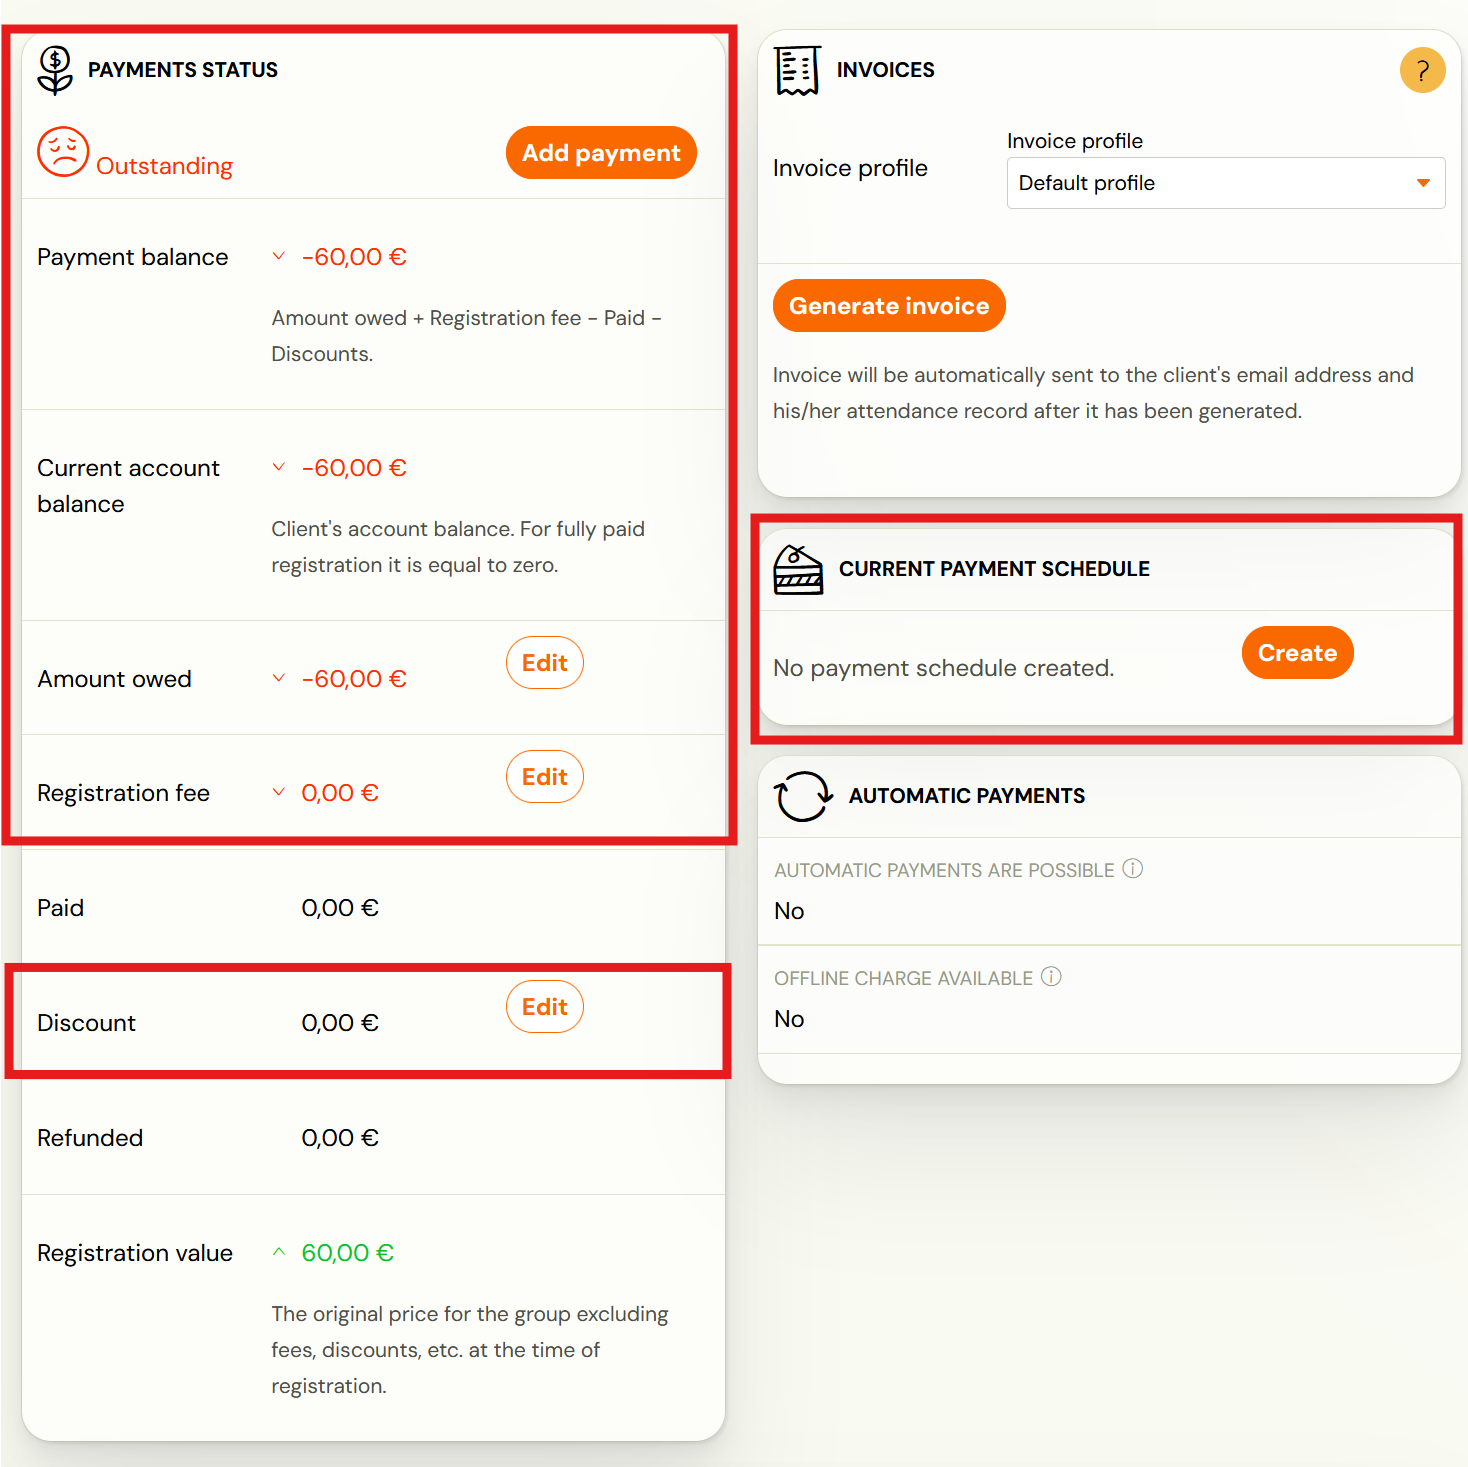Click the sad face Outstanding icon
This screenshot has height=1467, width=1468.
(x=63, y=152)
